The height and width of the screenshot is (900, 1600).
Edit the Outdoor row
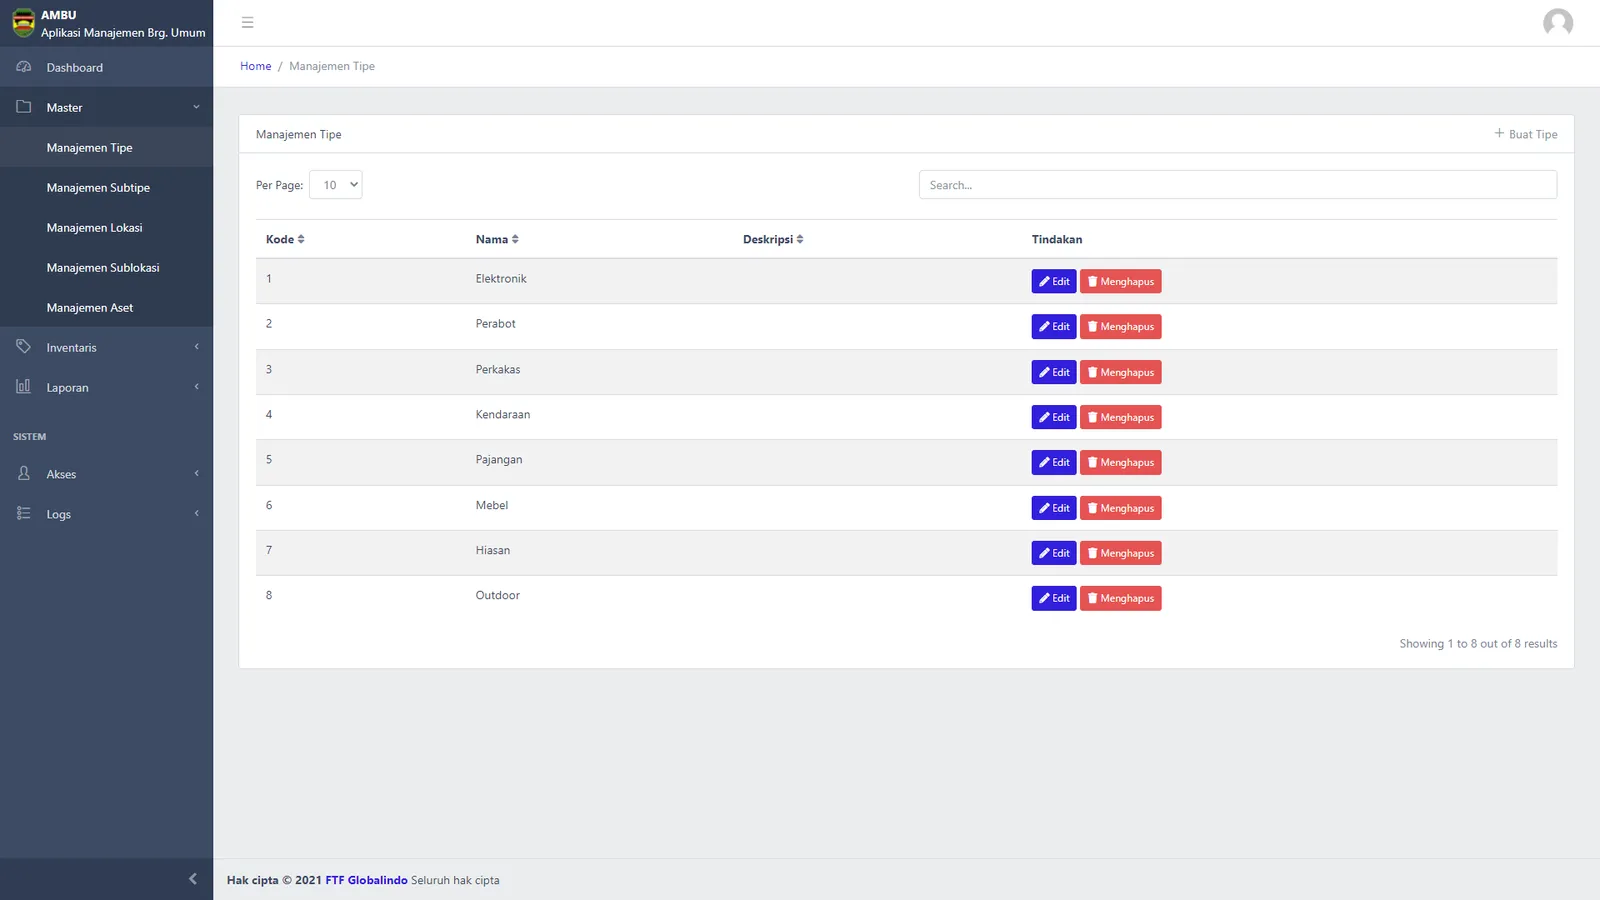[1054, 598]
